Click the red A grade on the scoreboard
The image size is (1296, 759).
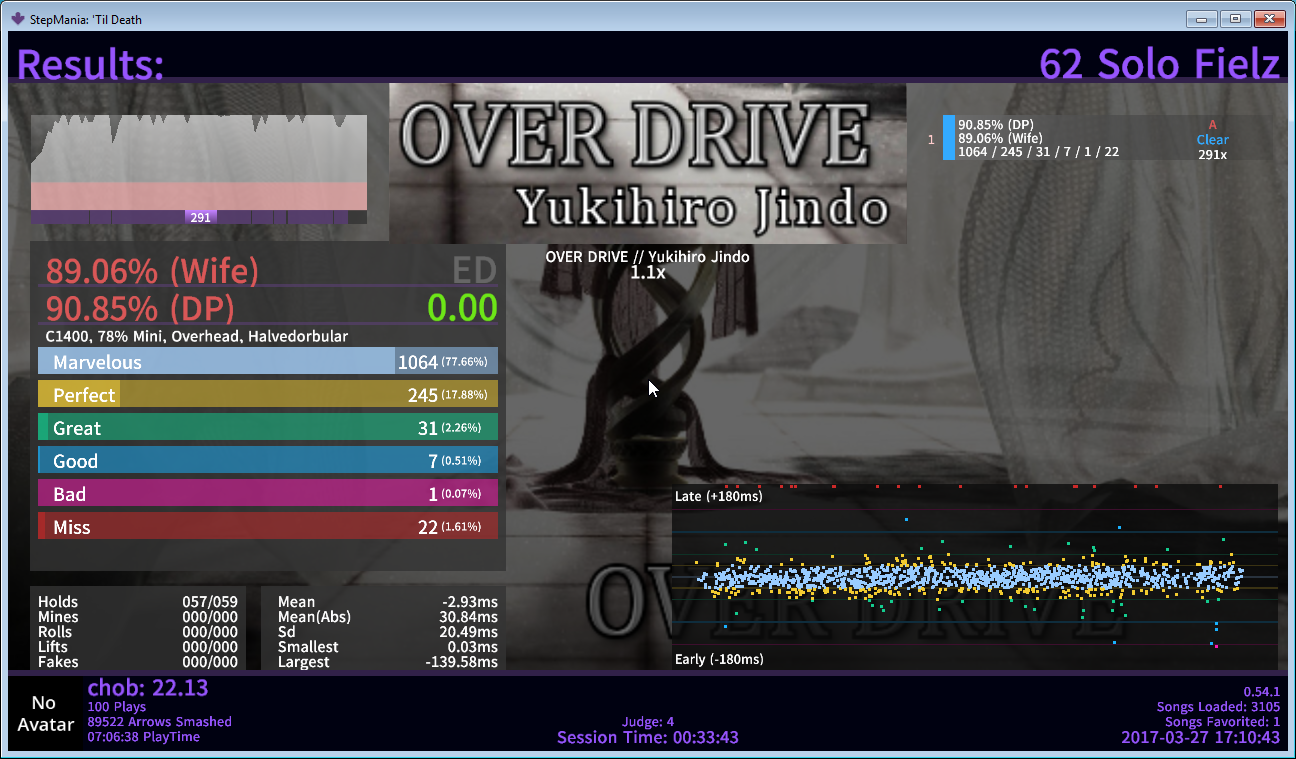tap(1212, 125)
